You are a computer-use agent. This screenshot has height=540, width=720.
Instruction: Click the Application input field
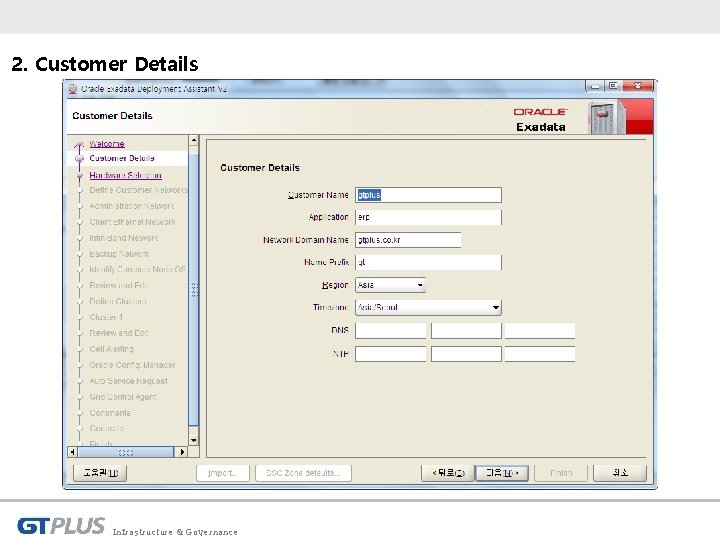tap(428, 217)
